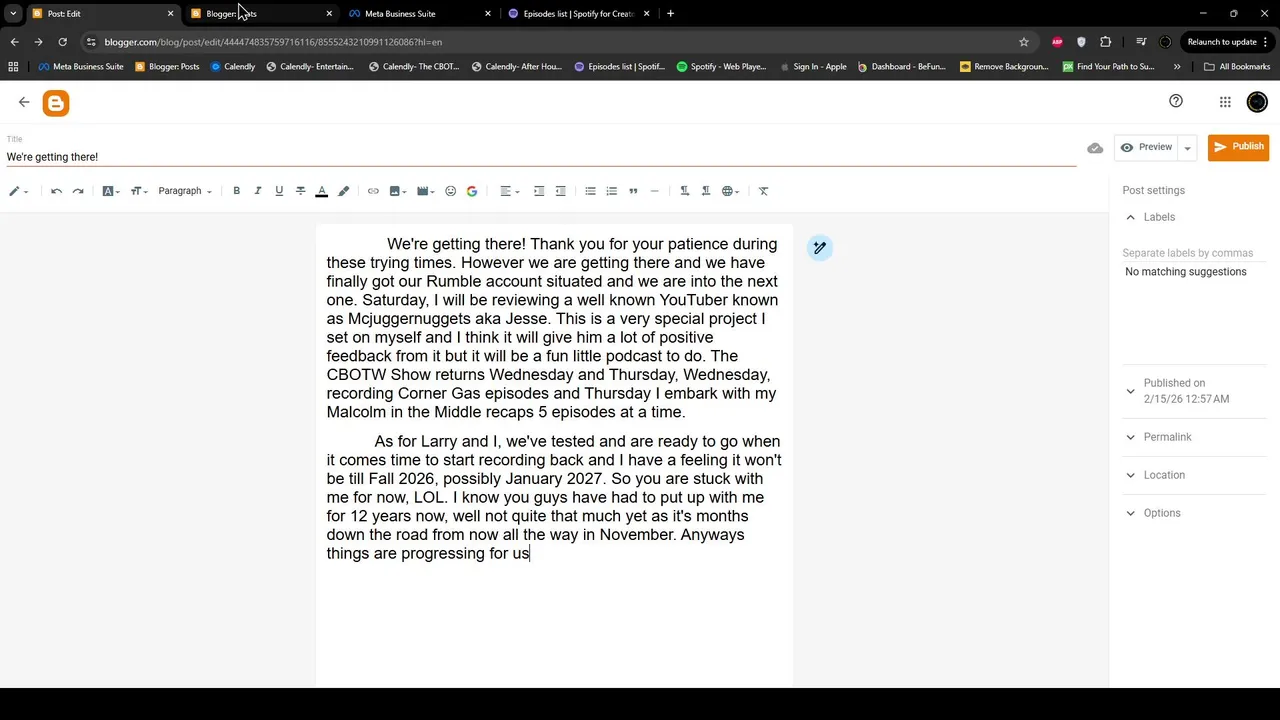
Task: Click the orange Blogger logo
Action: pos(56,103)
